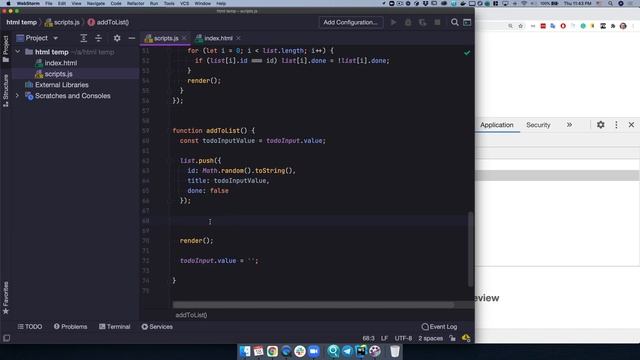The width and height of the screenshot is (640, 360).
Task: Click the terminal window icon beside search
Action: [467, 22]
